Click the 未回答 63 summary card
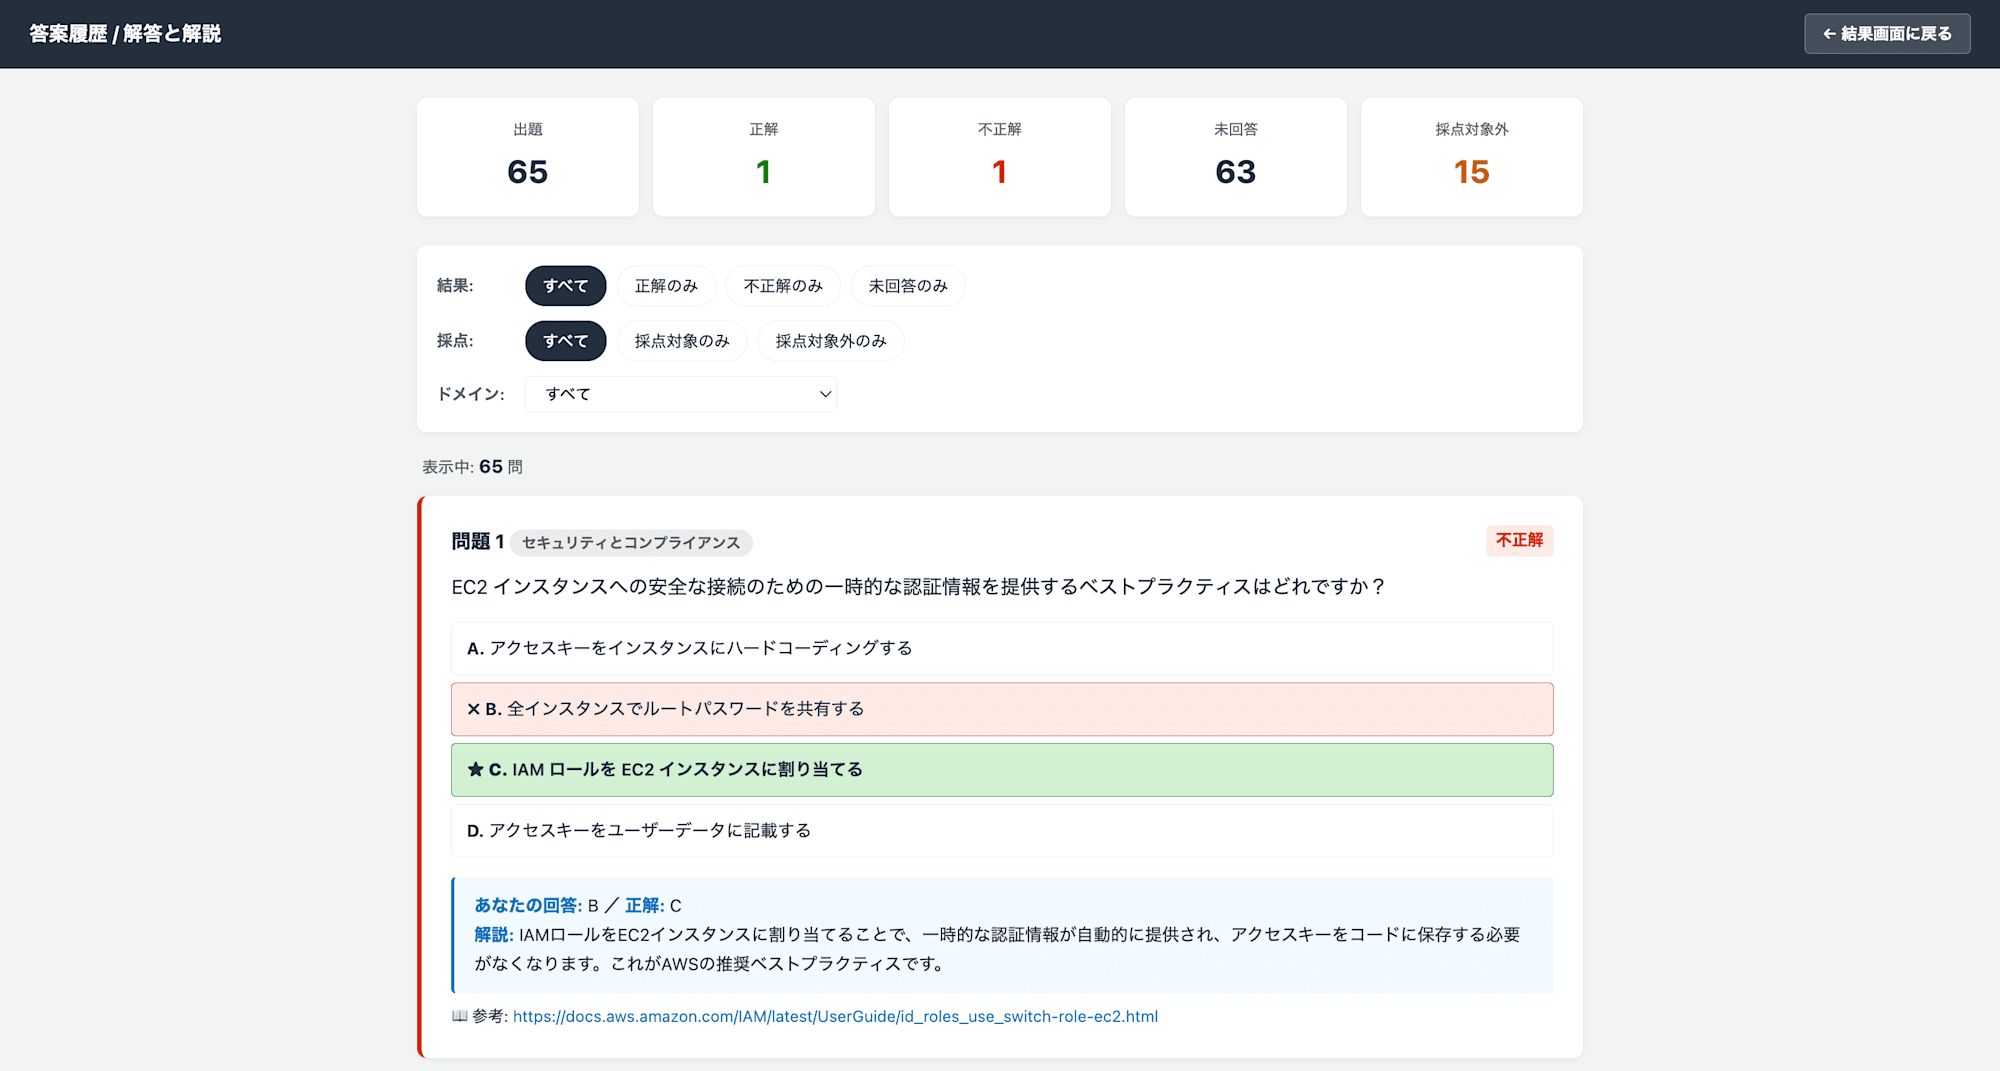The image size is (2000, 1071). pos(1236,157)
